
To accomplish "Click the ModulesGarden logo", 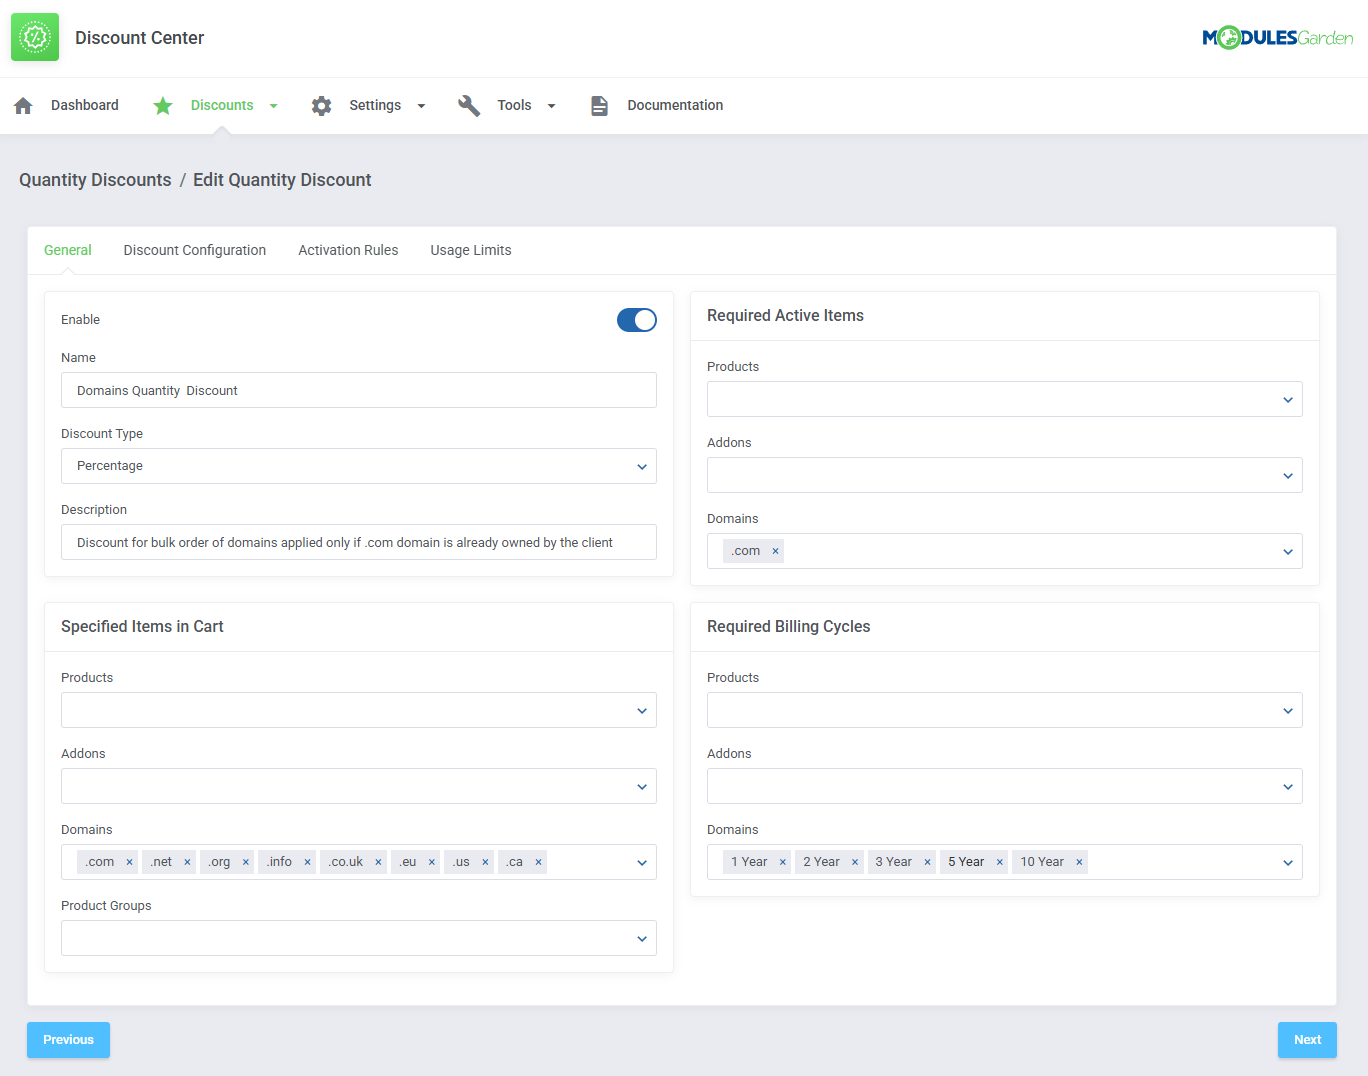I will (1277, 36).
